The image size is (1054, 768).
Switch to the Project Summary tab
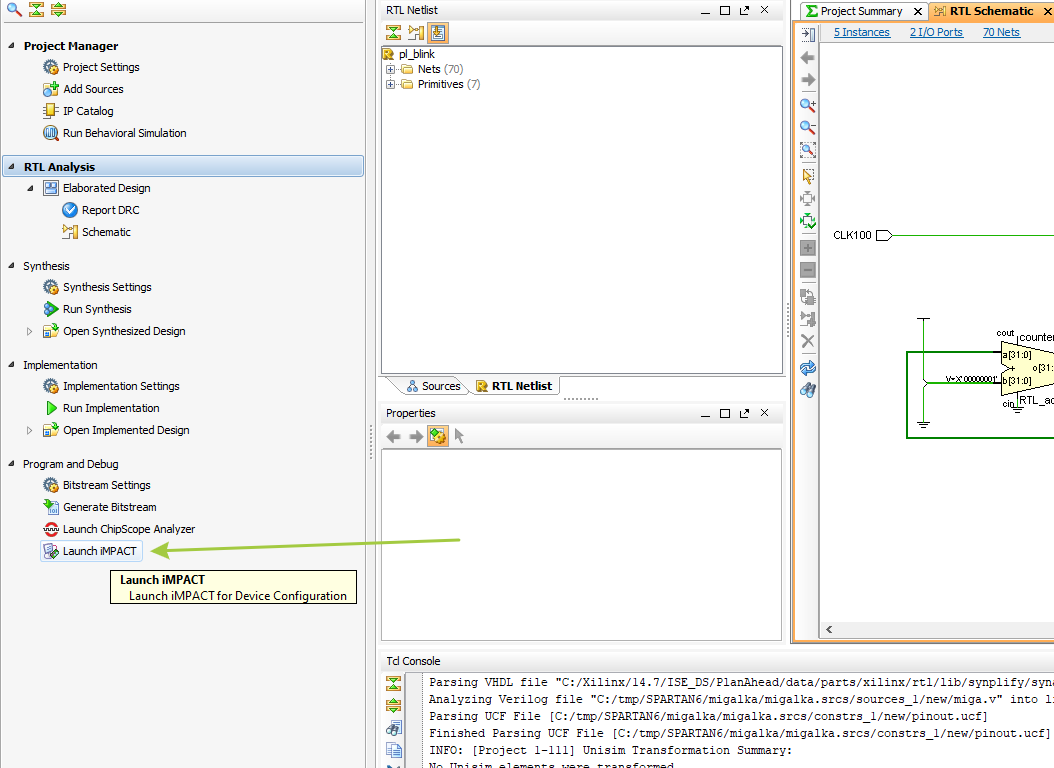coord(860,11)
